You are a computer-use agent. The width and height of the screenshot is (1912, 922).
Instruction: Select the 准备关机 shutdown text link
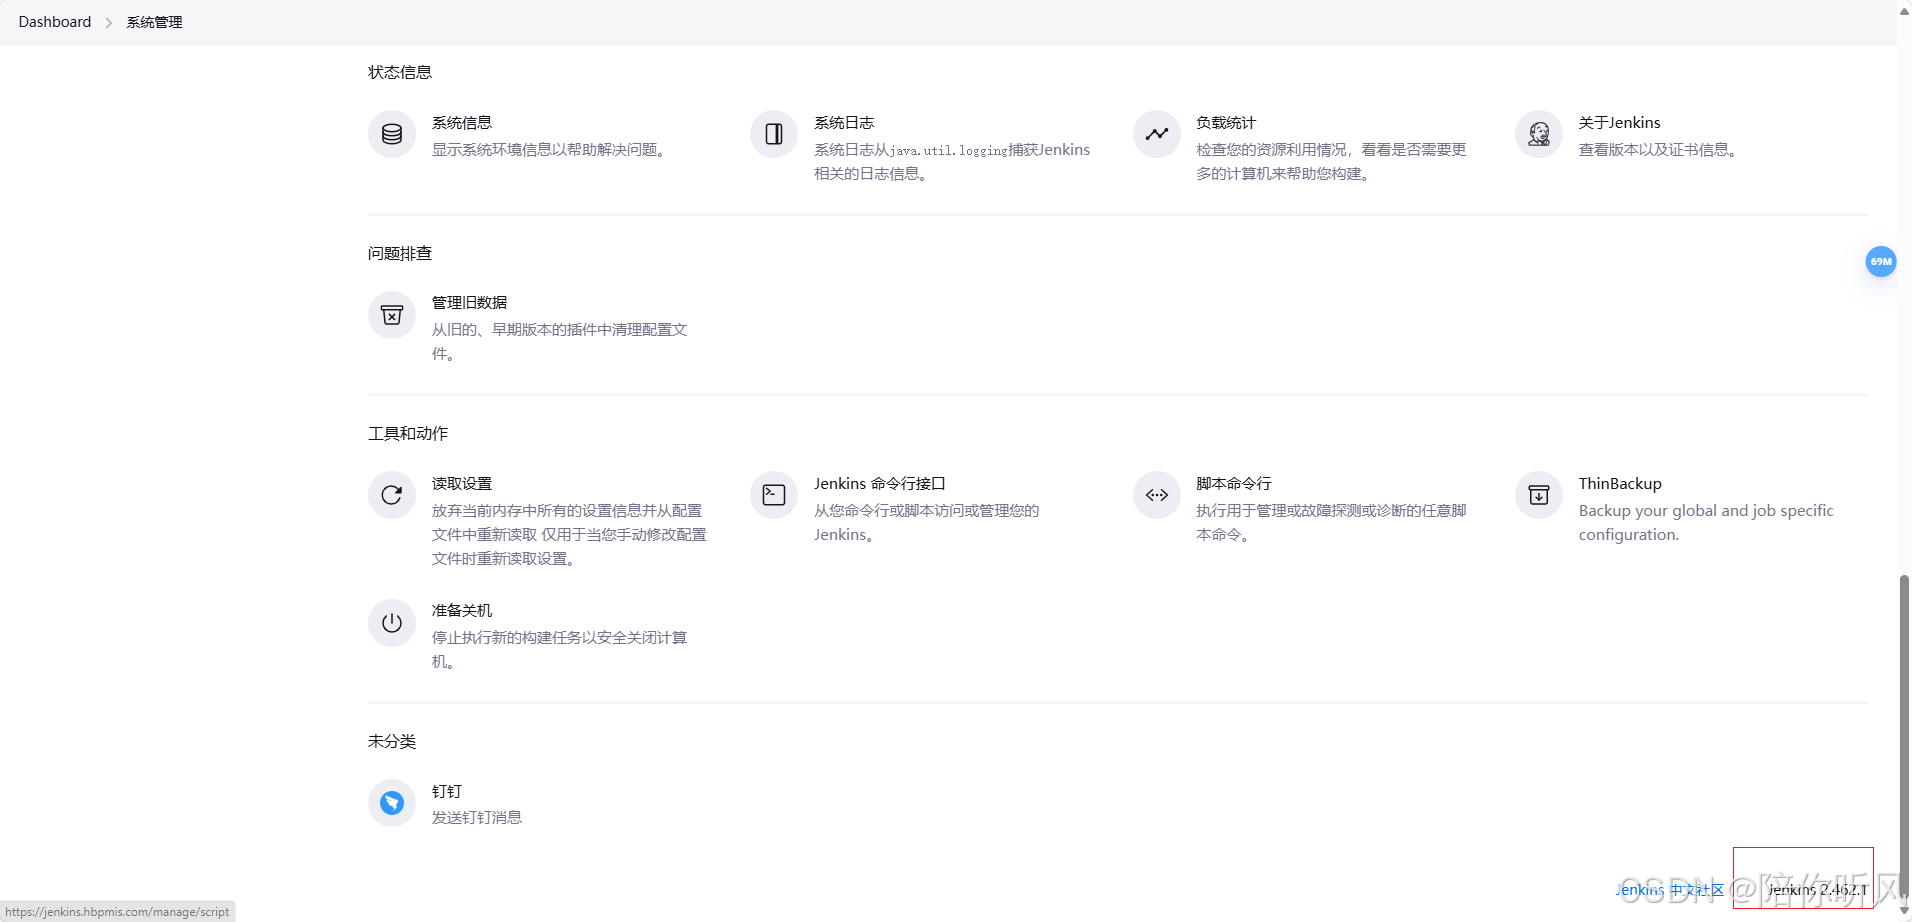coord(460,609)
